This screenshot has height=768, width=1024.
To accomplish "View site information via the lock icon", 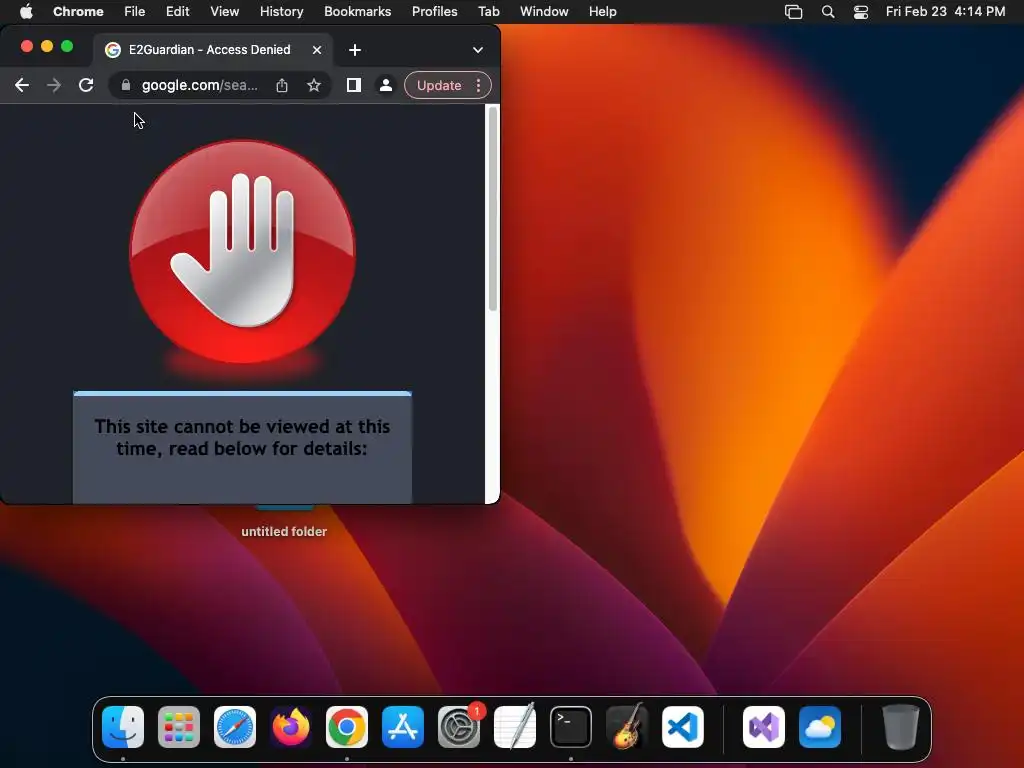I will point(126,86).
